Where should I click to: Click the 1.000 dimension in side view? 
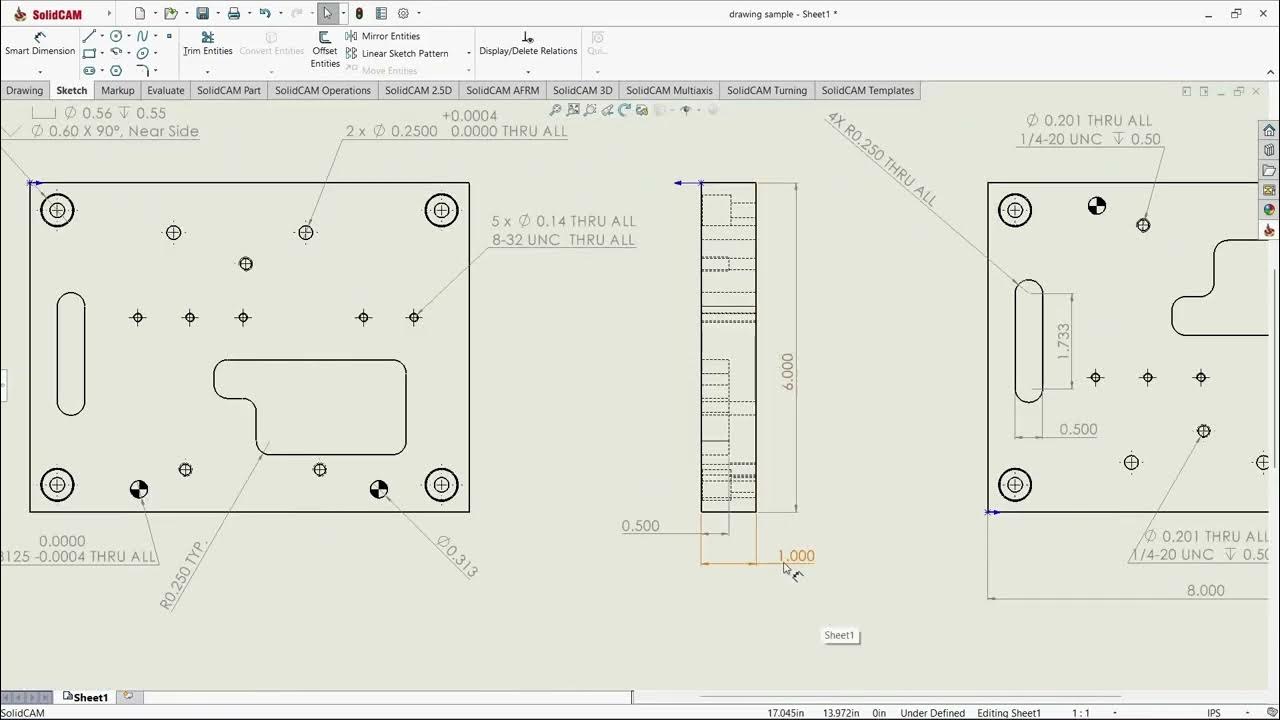click(796, 556)
